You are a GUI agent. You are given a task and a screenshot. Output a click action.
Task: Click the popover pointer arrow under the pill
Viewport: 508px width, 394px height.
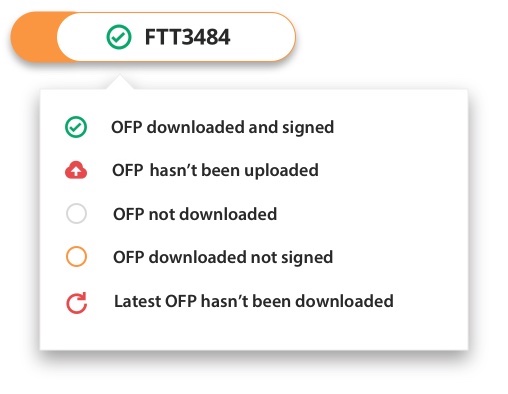[119, 82]
